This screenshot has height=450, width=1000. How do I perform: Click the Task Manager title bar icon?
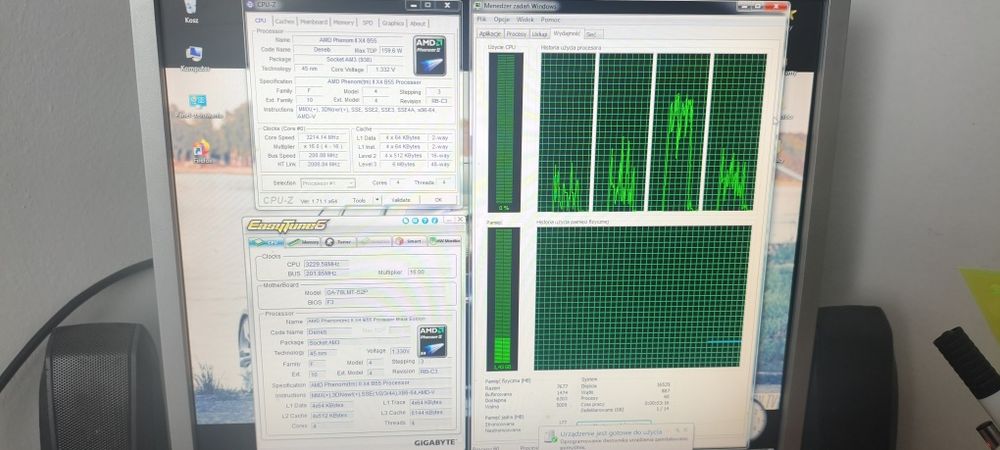click(479, 6)
